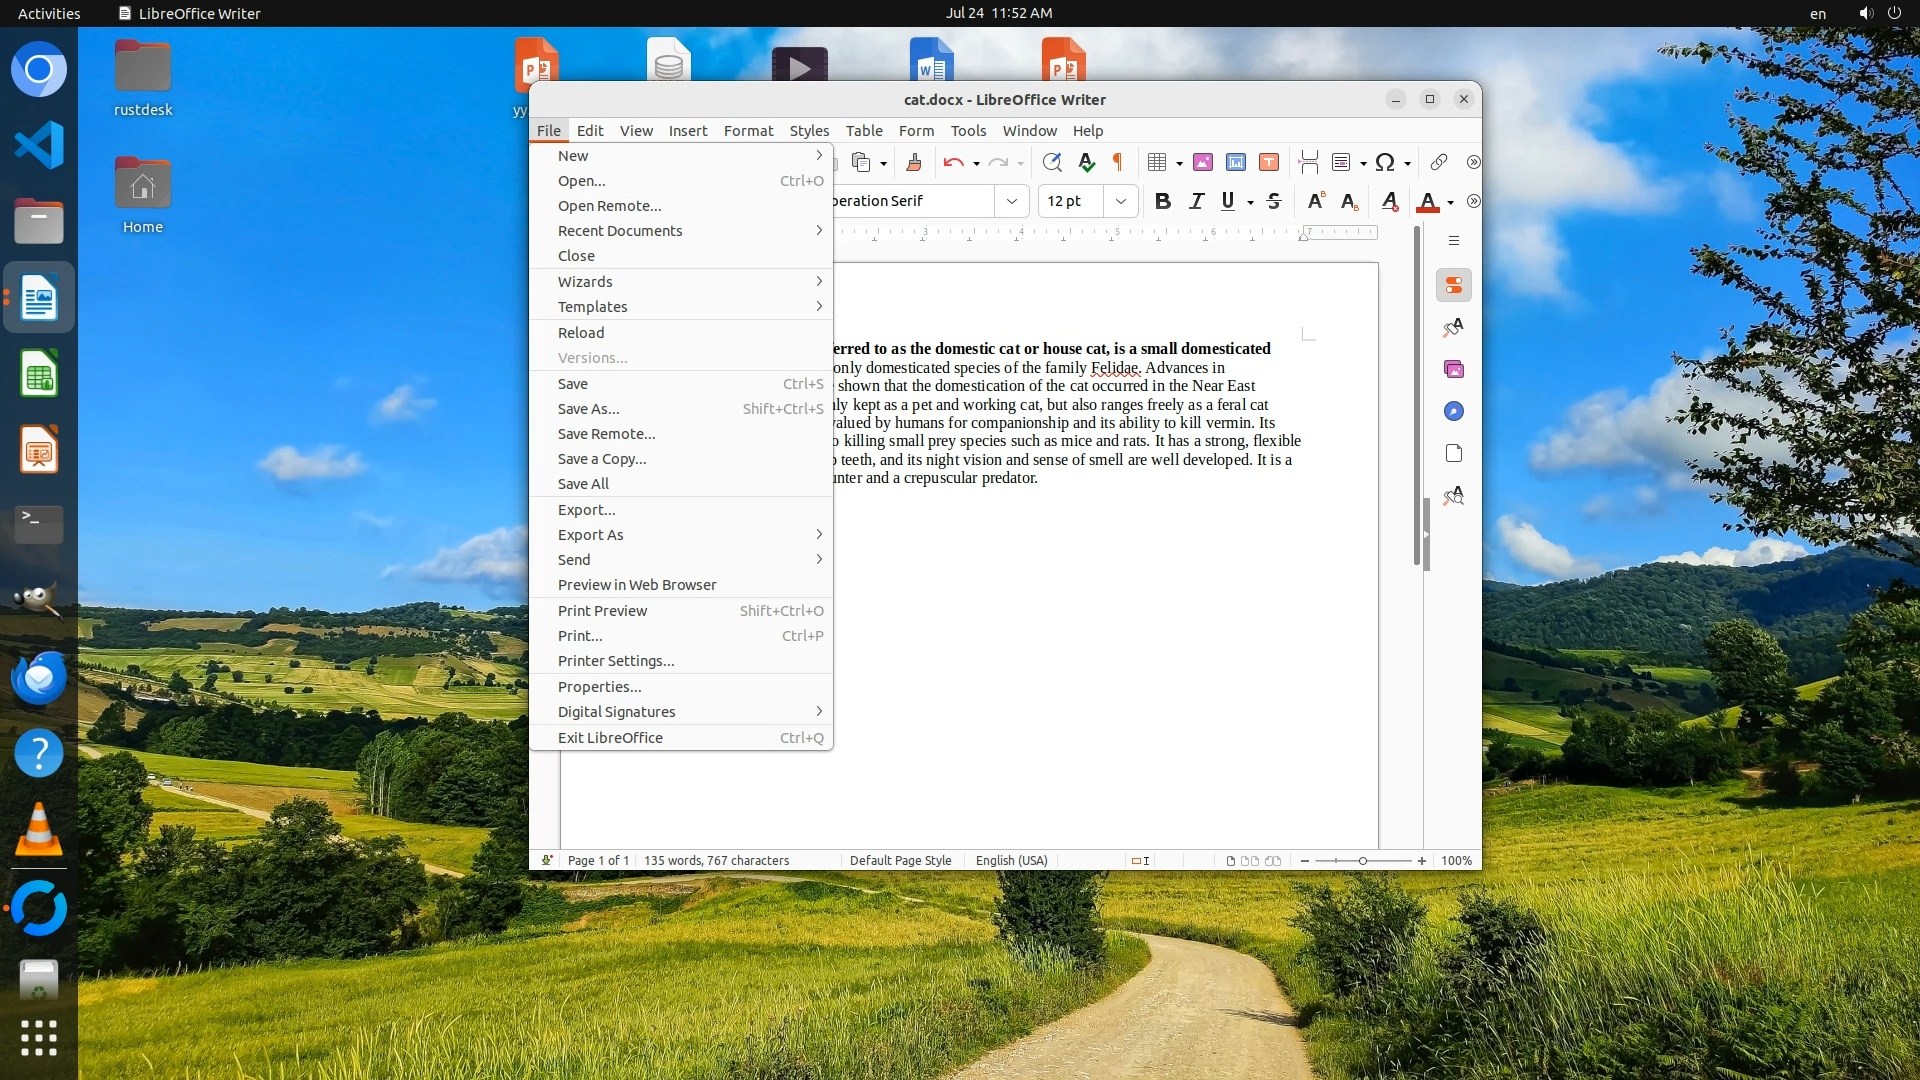Click the Insert Chart icon

pyautogui.click(x=1236, y=162)
